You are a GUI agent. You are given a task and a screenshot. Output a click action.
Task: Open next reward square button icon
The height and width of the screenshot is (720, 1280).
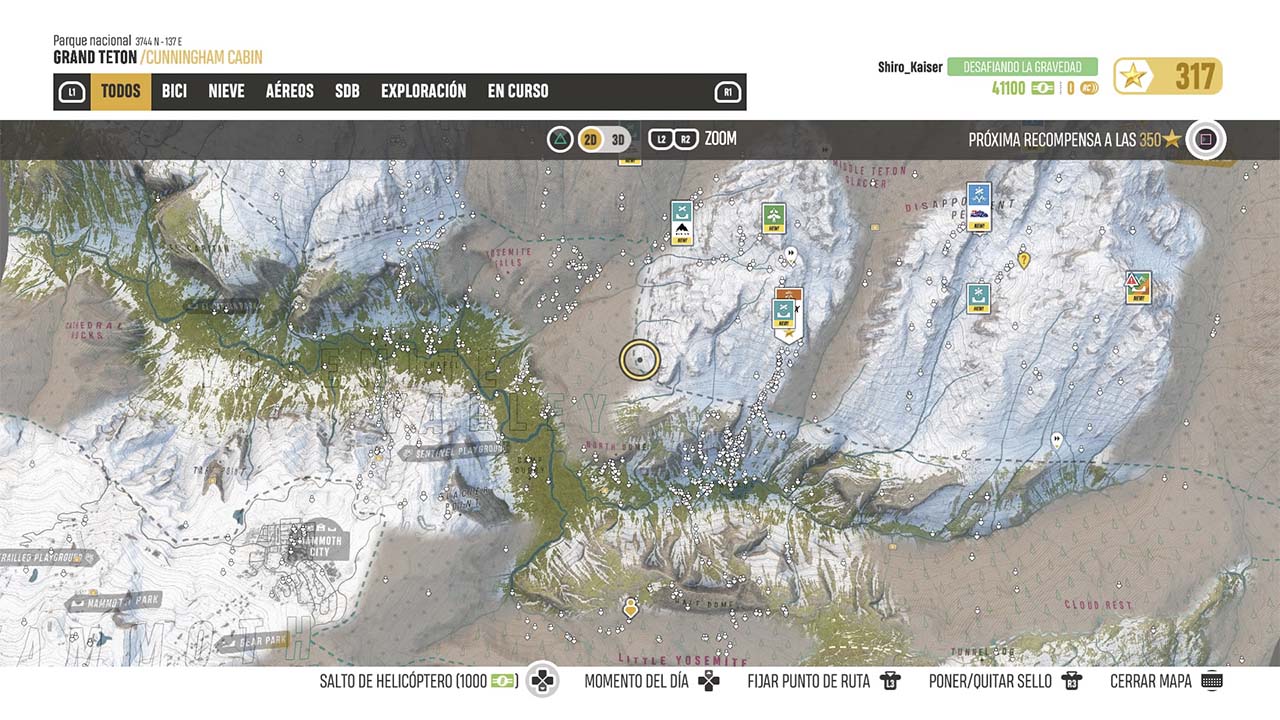coord(1206,140)
